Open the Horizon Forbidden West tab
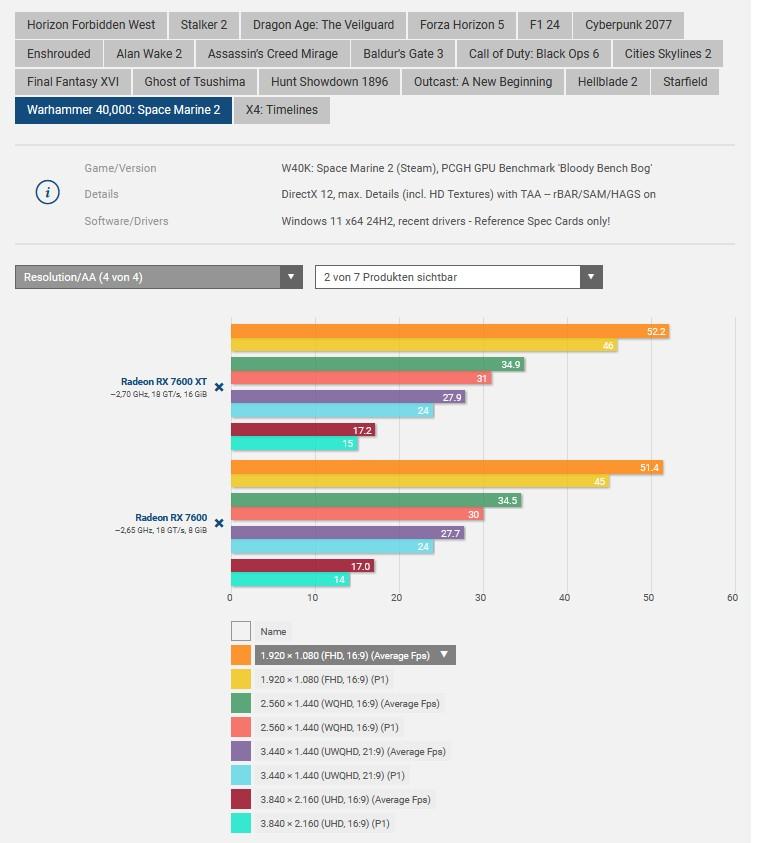 tap(91, 25)
